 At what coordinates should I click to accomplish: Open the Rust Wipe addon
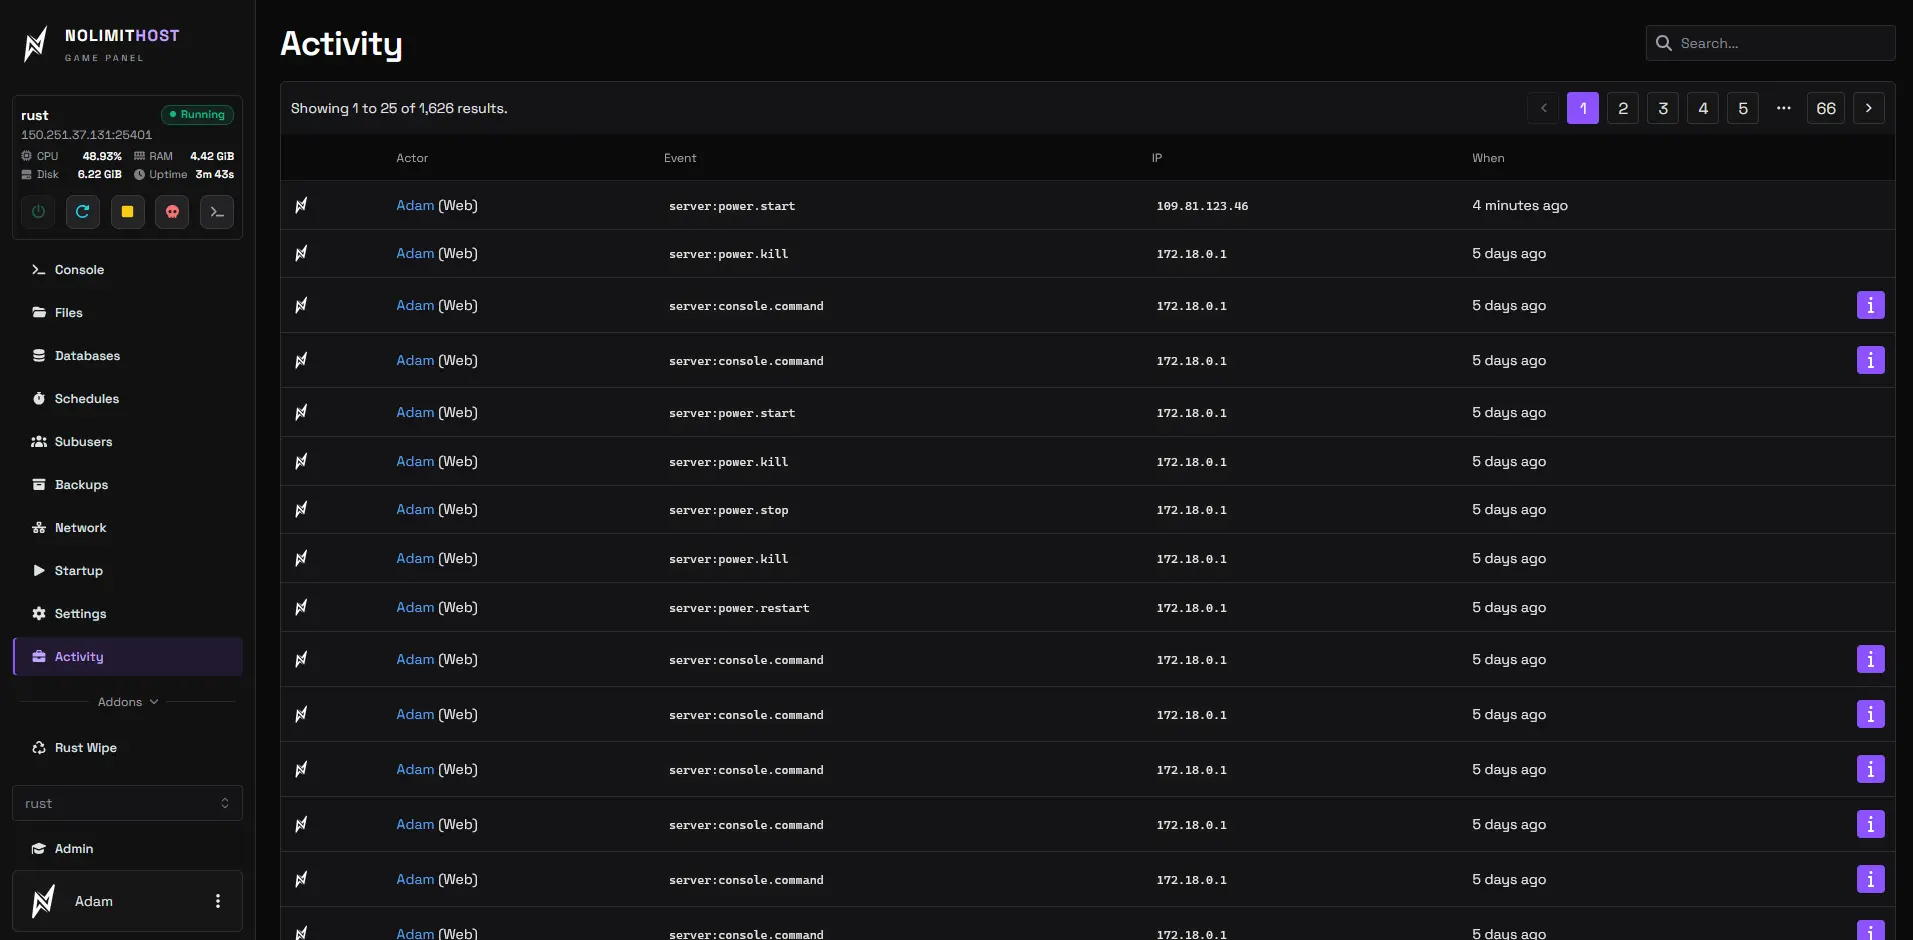point(128,748)
